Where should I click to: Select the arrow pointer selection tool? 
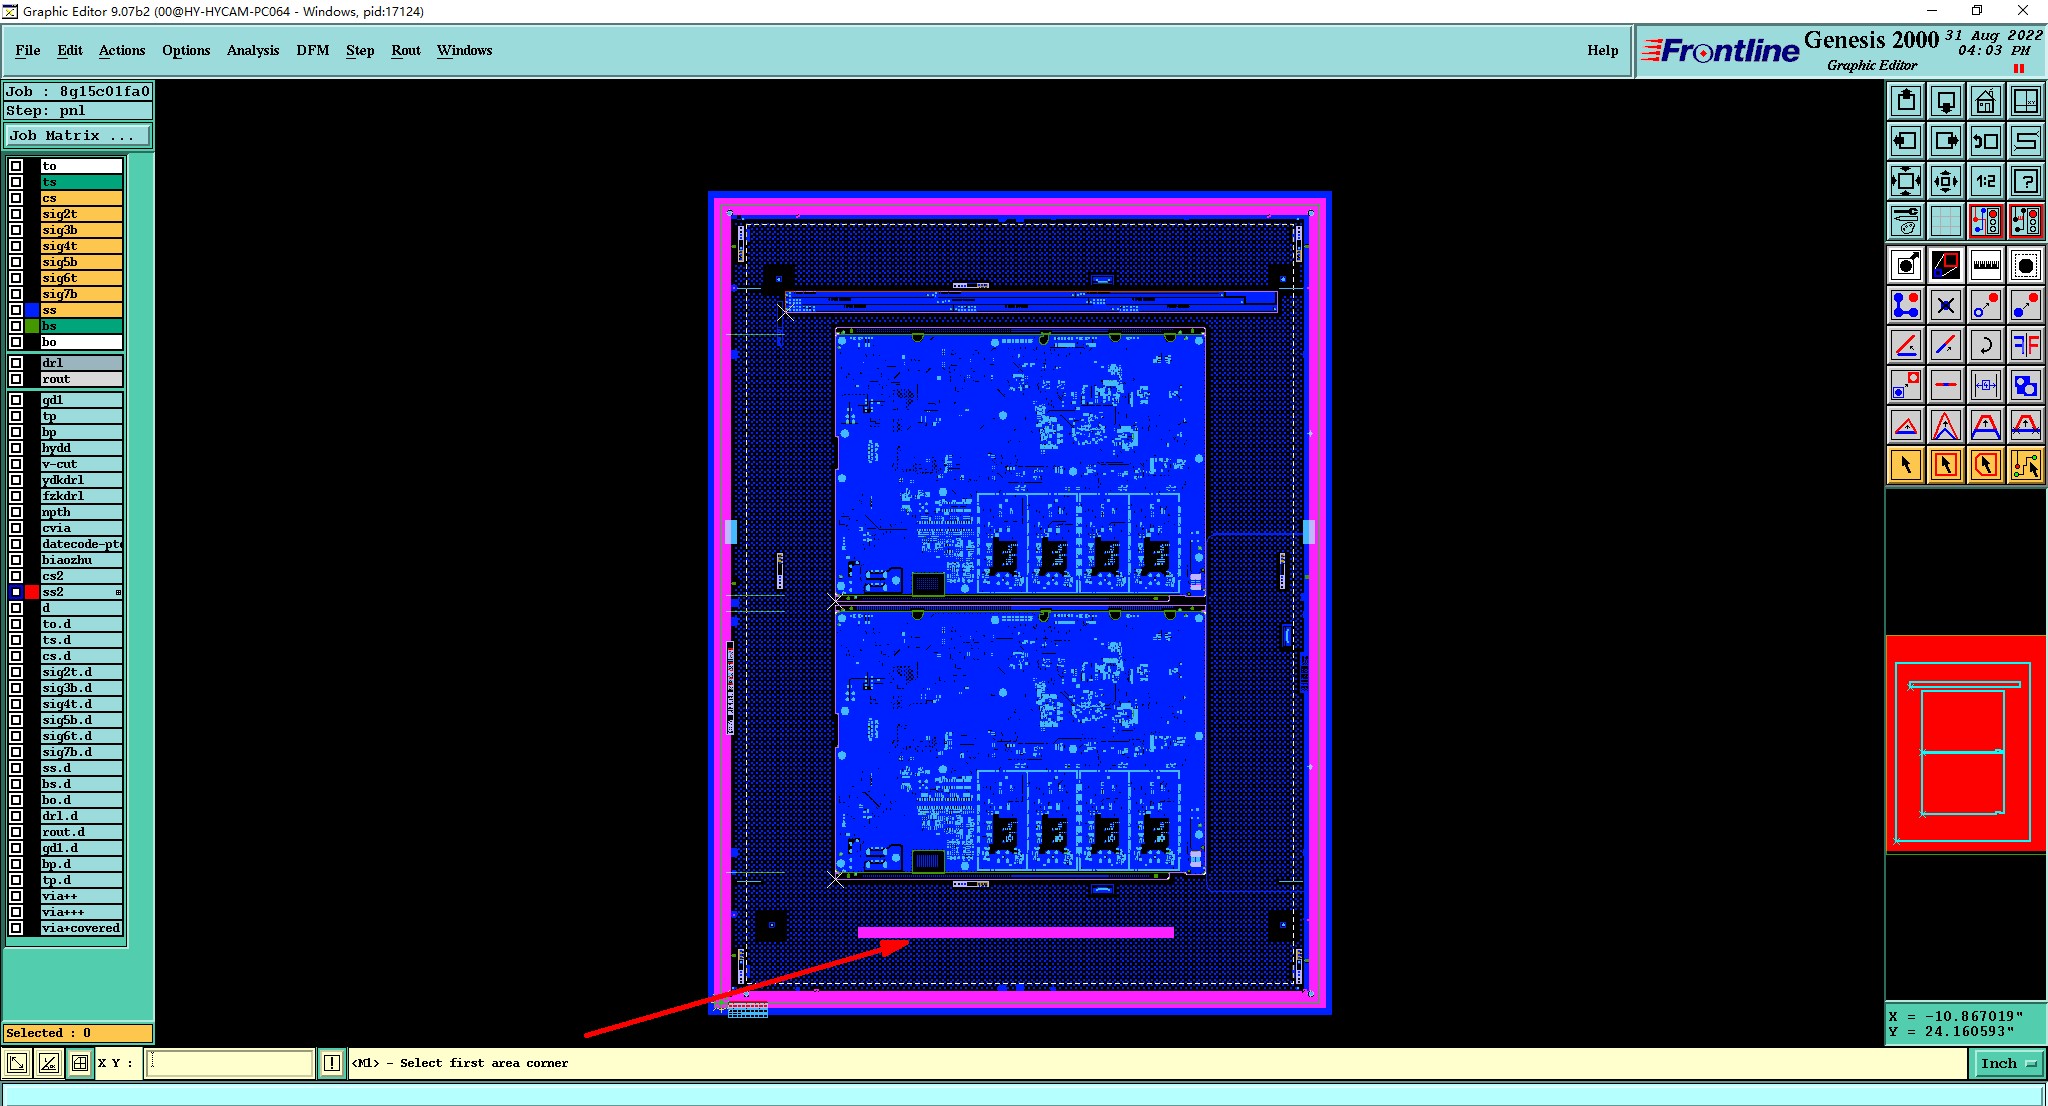pyautogui.click(x=1906, y=465)
